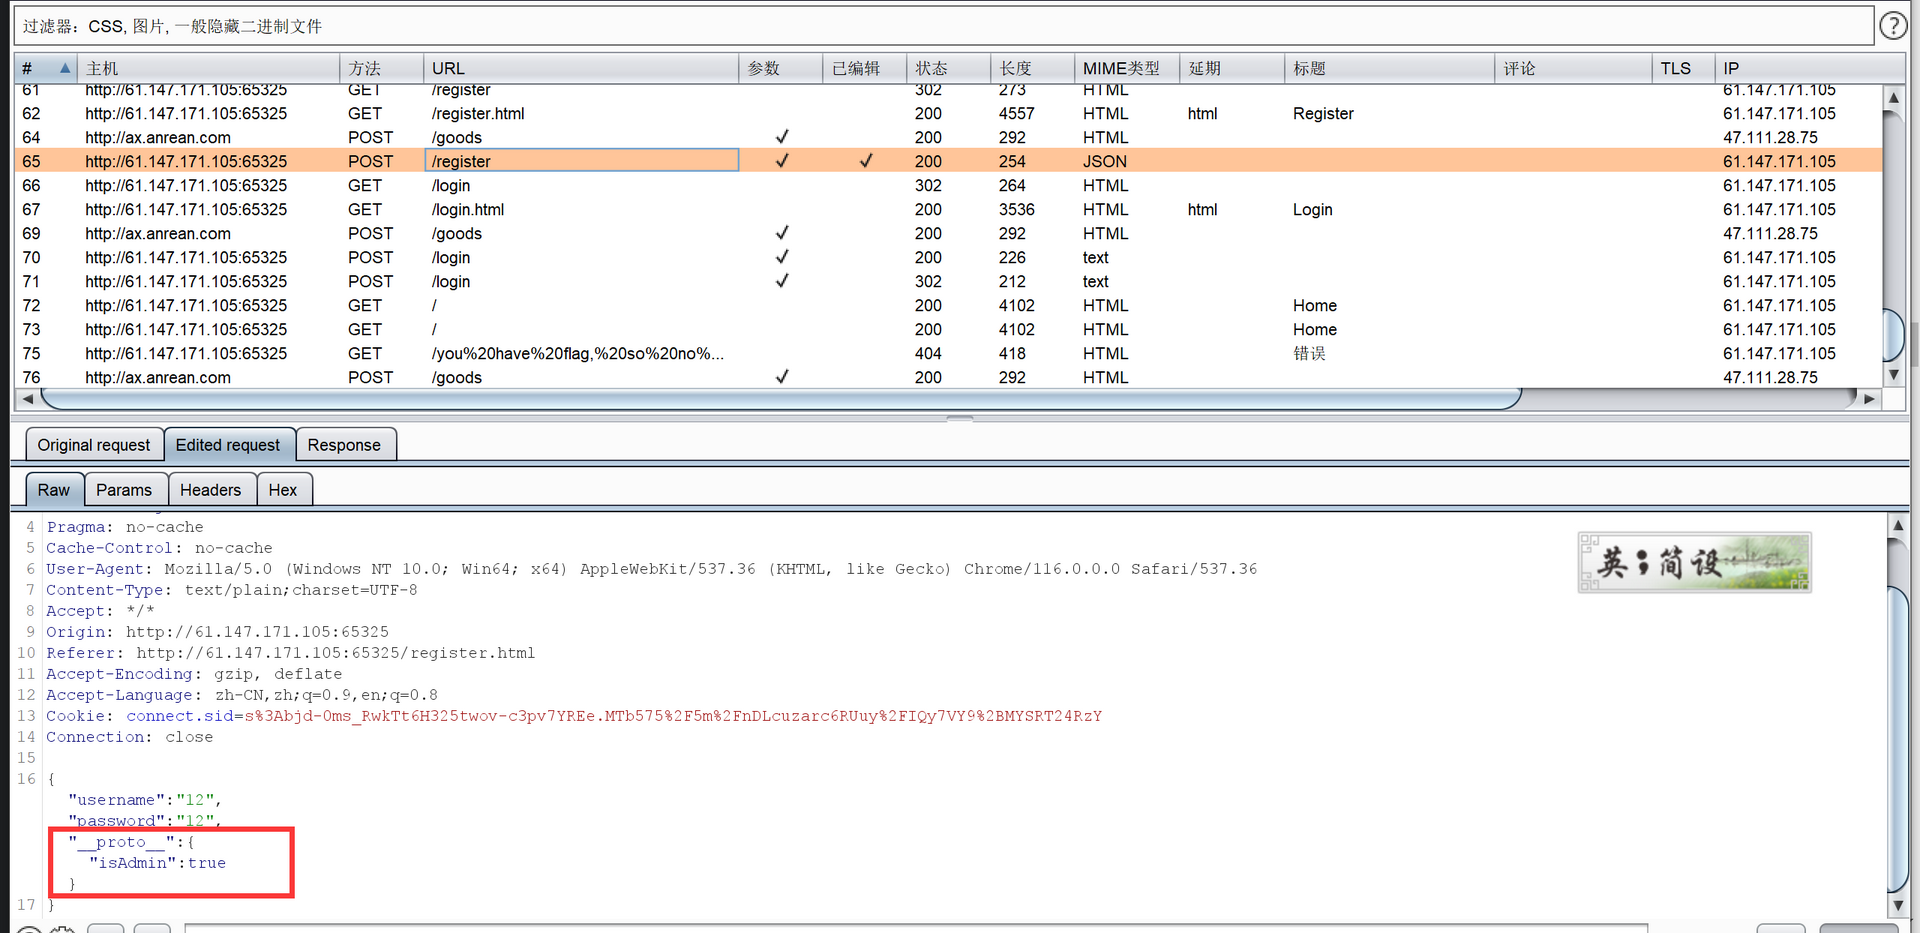This screenshot has width=1920, height=933.
Task: Sort by the MIME类型 column header
Action: click(1121, 68)
